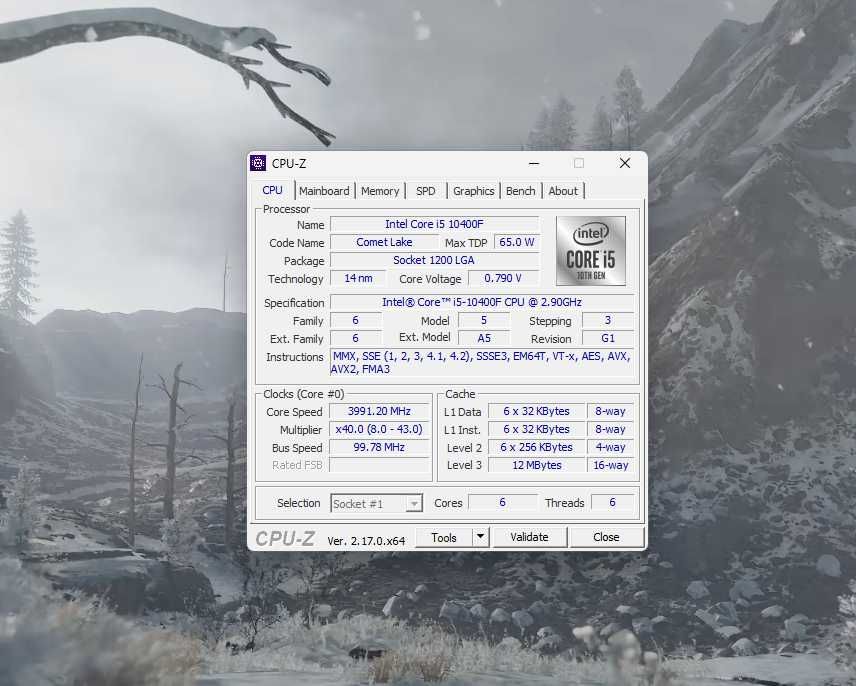Click the Name field 'Intel Core i5 10400F'

(x=435, y=224)
